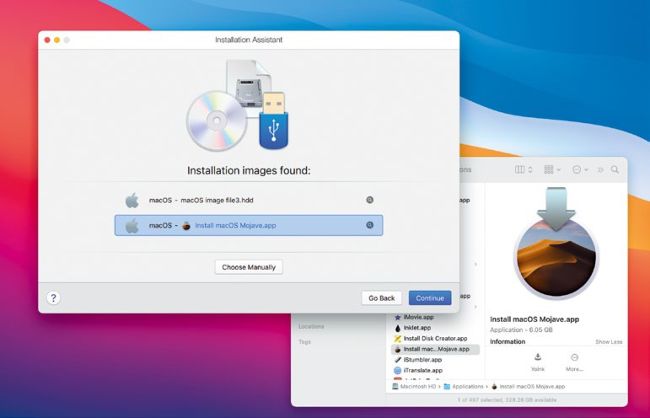Click the help question mark button
The image size is (650, 418).
click(54, 298)
